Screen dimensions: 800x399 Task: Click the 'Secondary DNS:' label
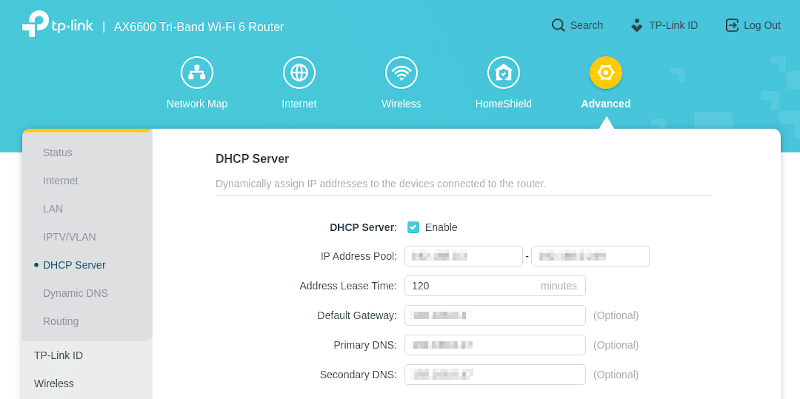click(358, 375)
